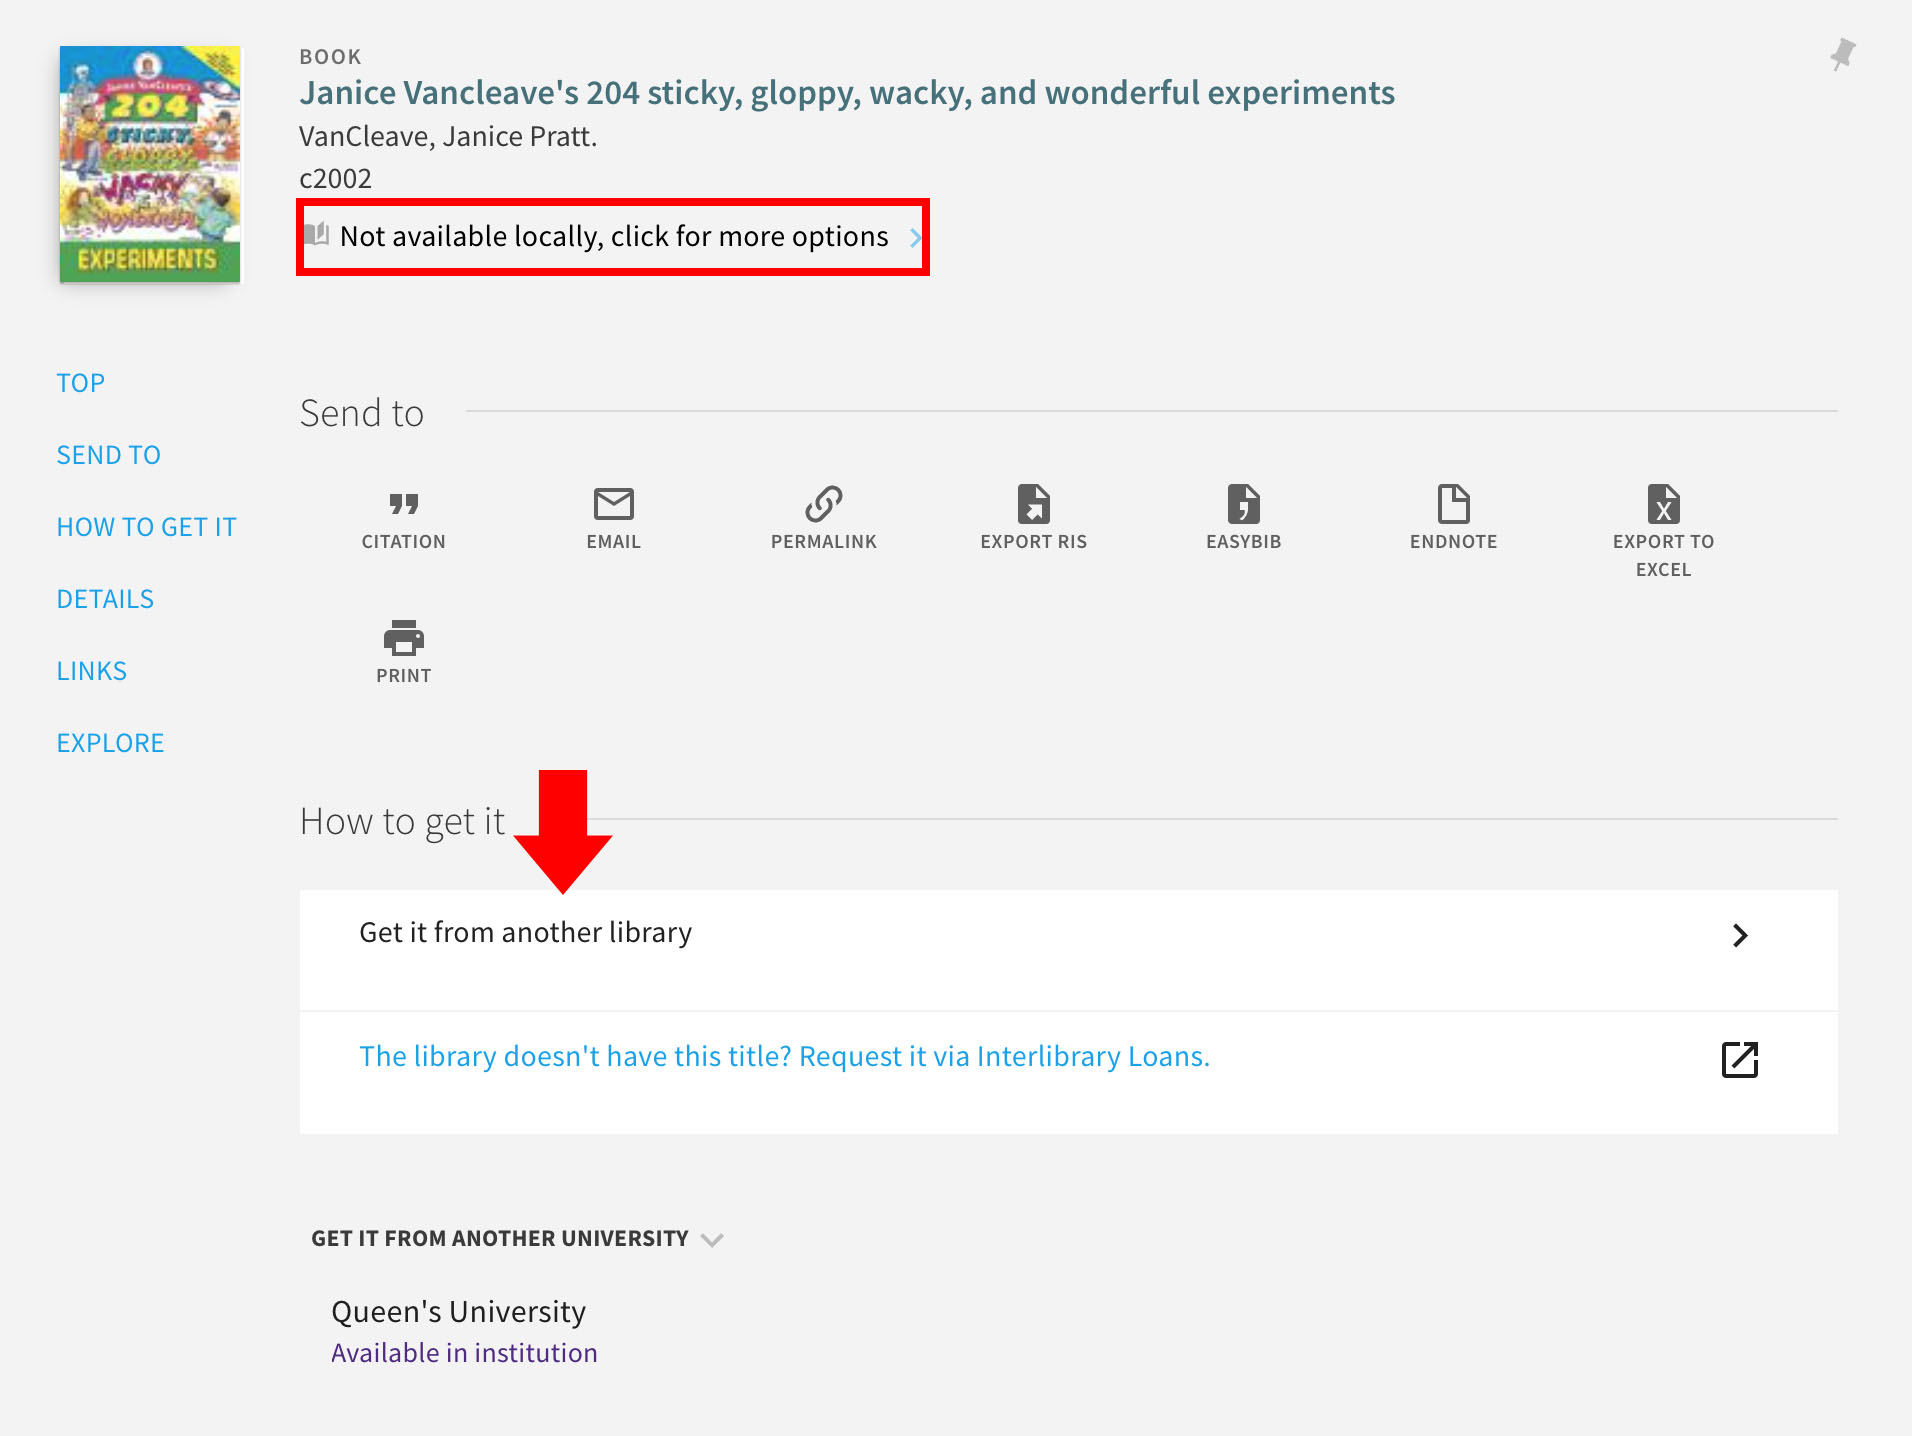Image resolution: width=1912 pixels, height=1436 pixels.
Task: Send the record to EndNote
Action: [x=1453, y=515]
